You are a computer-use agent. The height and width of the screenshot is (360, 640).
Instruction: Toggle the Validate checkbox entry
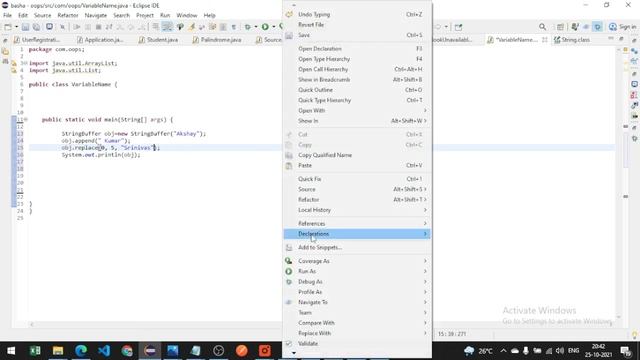(357, 344)
